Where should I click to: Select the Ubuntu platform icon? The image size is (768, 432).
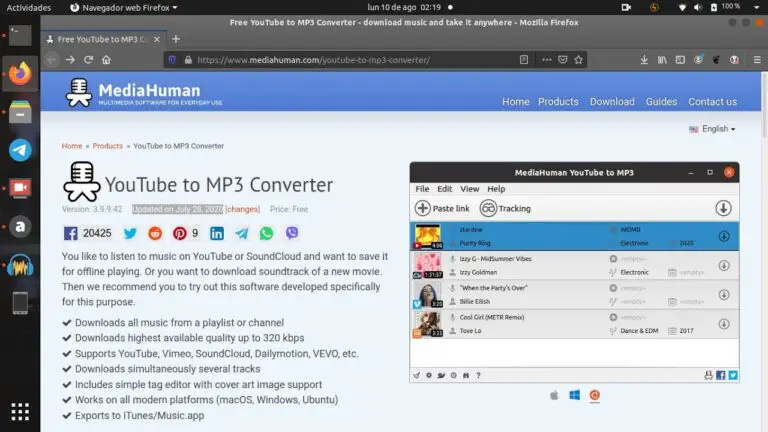click(595, 395)
